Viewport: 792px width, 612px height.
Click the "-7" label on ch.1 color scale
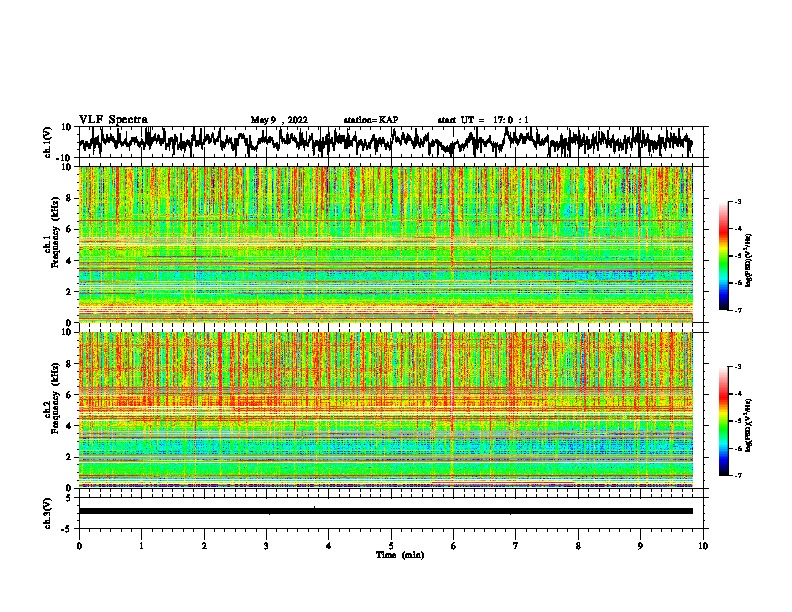(738, 310)
